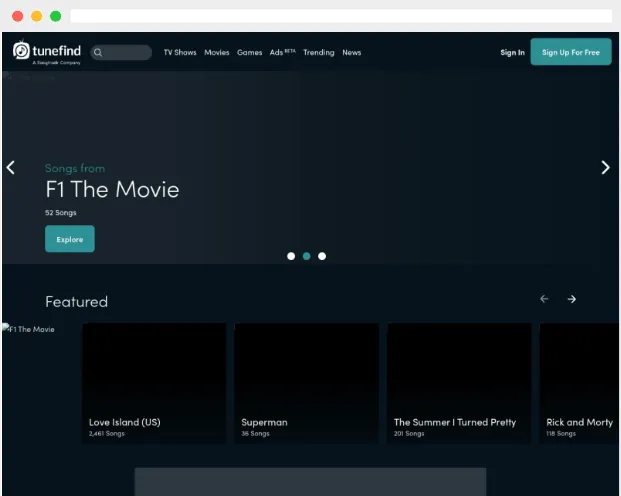Open the Games nav item

[250, 52]
